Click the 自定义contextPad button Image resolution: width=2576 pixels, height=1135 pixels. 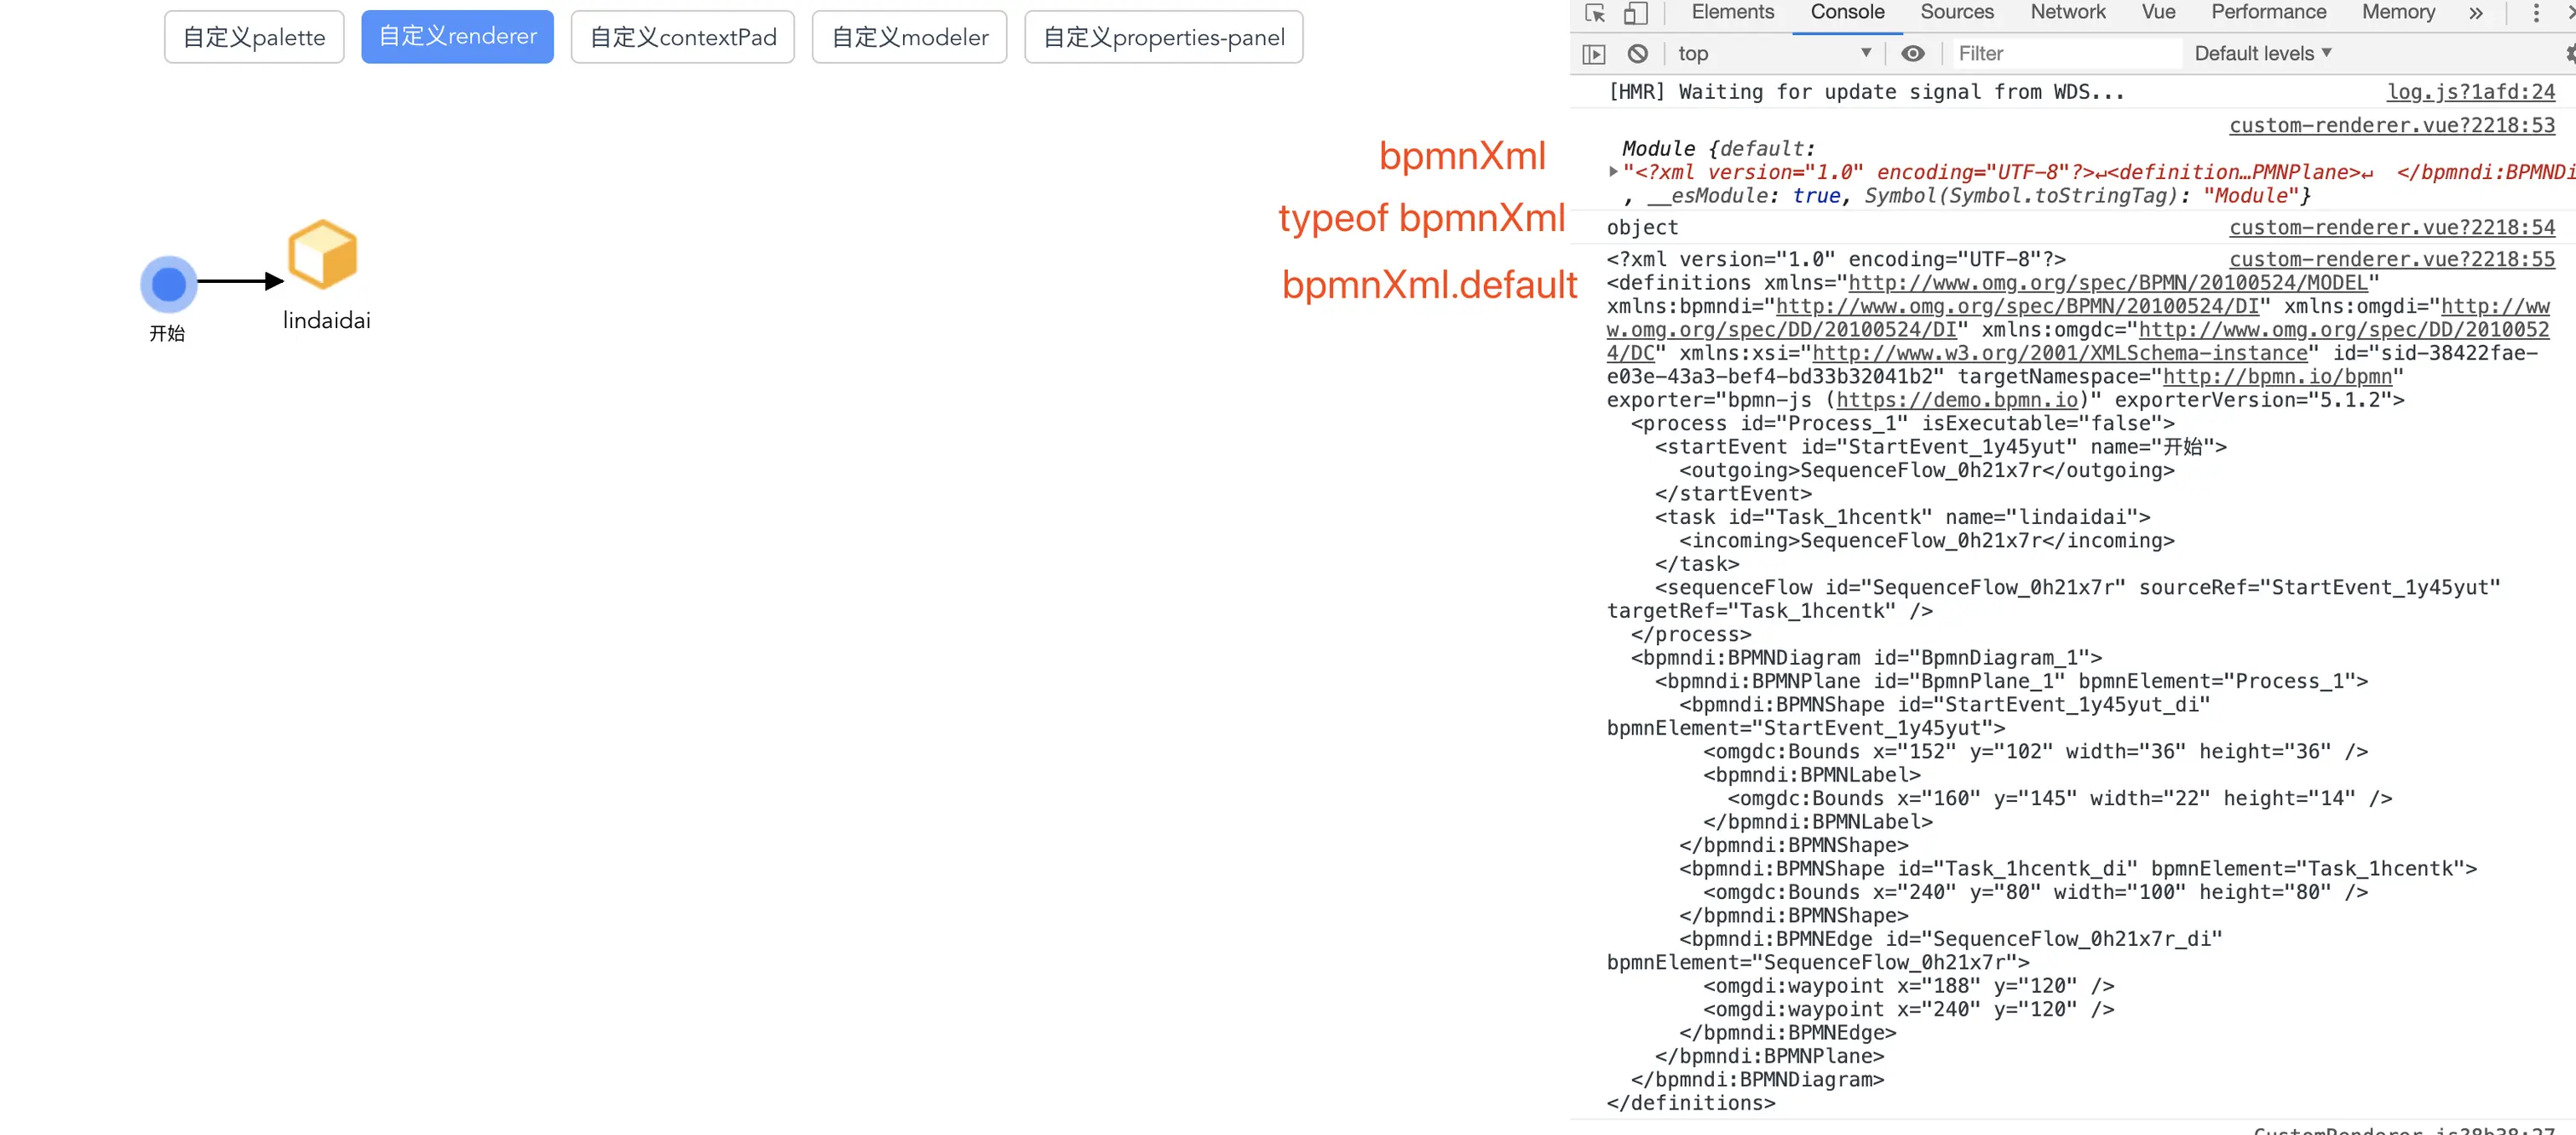point(682,38)
